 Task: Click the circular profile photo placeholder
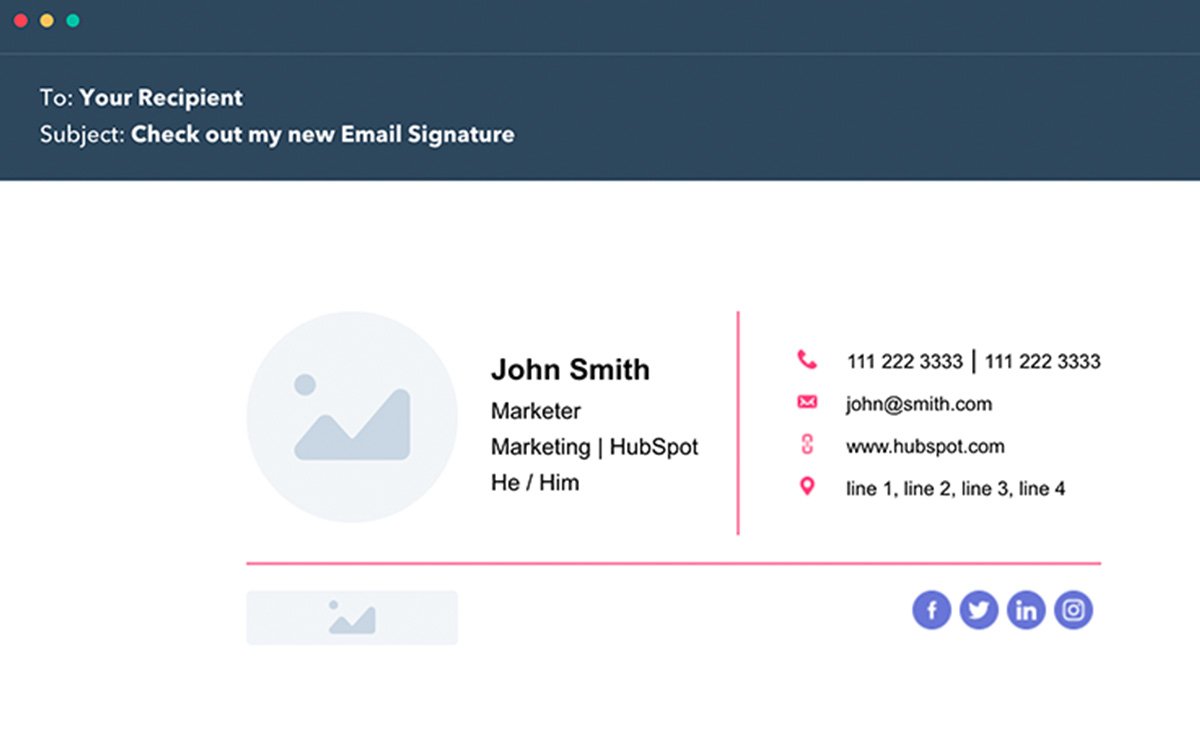tap(352, 416)
